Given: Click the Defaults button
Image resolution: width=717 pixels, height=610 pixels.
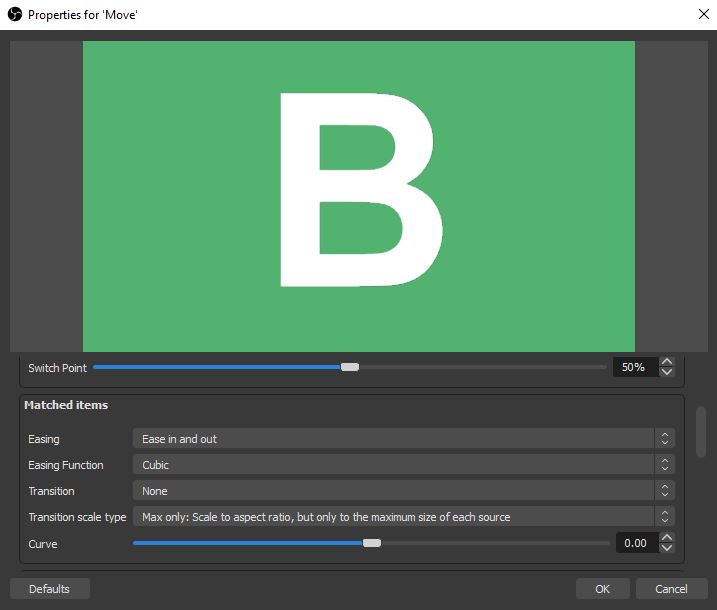Looking at the screenshot, I should (x=50, y=589).
